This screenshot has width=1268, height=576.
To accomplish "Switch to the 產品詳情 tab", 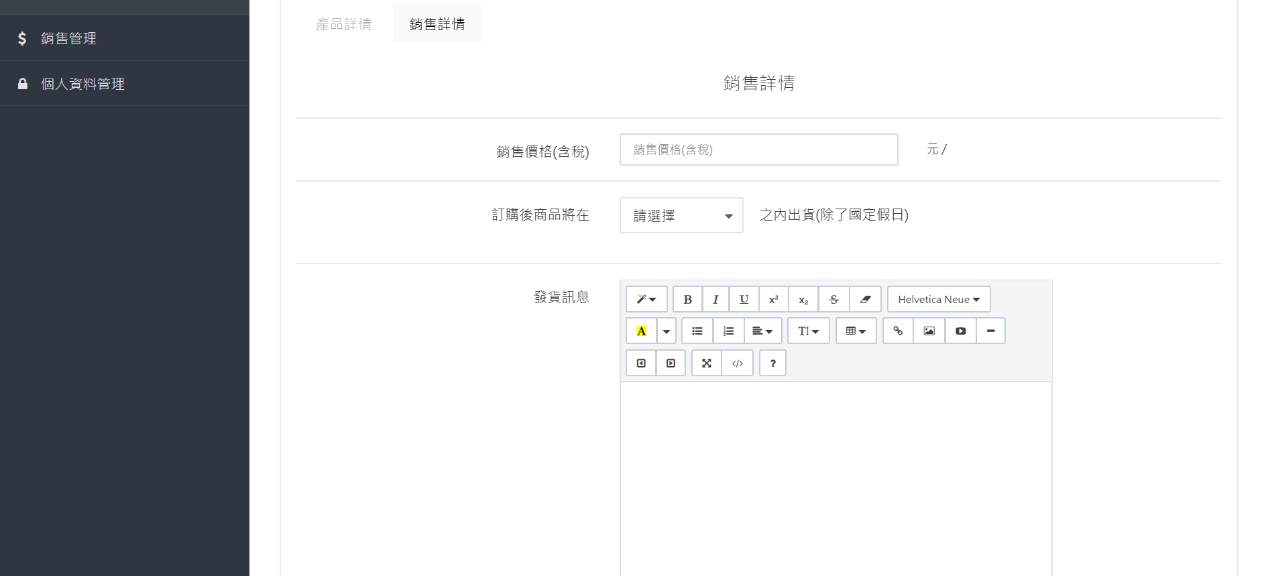I will click(x=344, y=24).
